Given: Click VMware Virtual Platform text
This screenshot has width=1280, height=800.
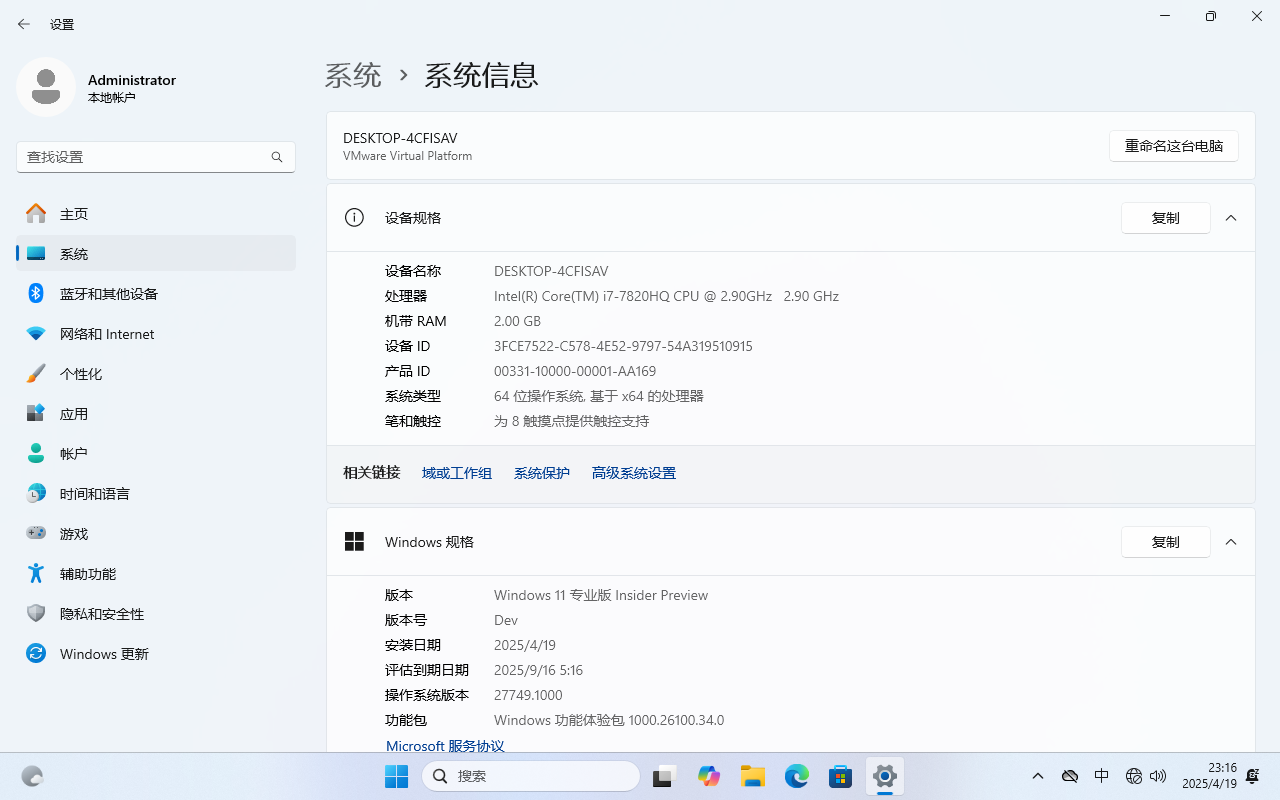Looking at the screenshot, I should (x=407, y=156).
